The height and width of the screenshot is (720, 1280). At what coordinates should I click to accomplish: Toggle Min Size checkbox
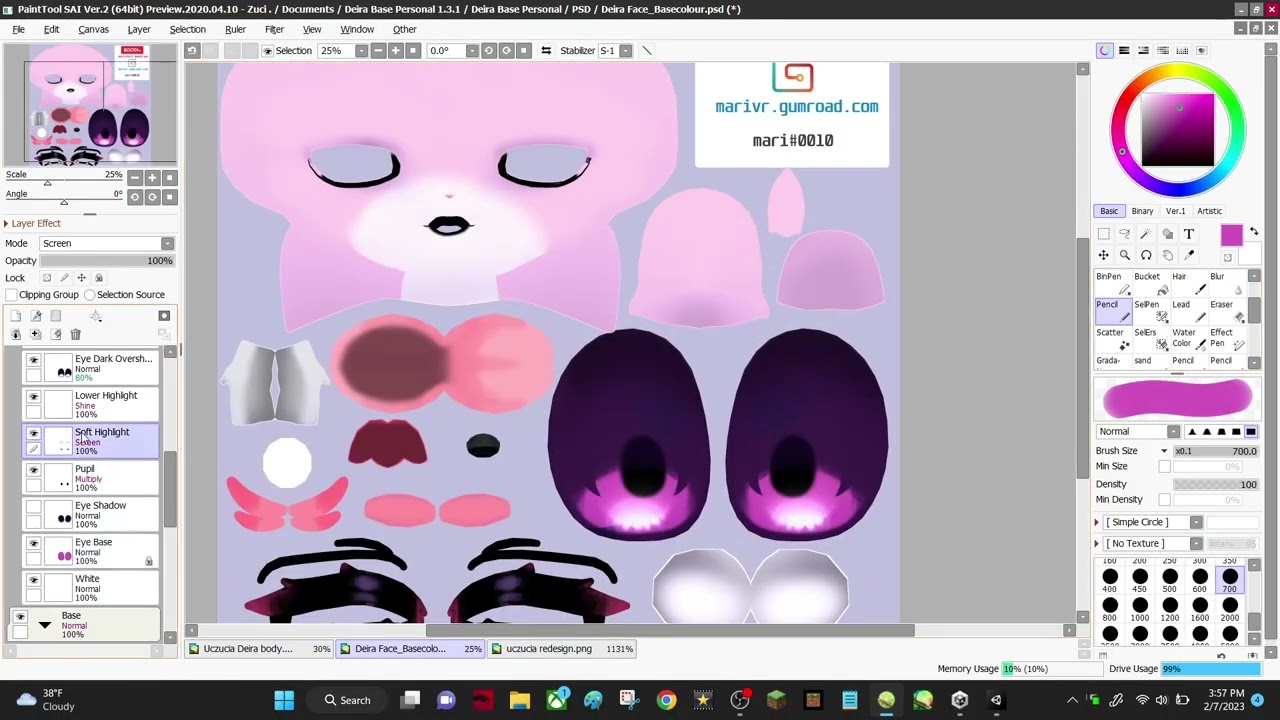(1164, 467)
